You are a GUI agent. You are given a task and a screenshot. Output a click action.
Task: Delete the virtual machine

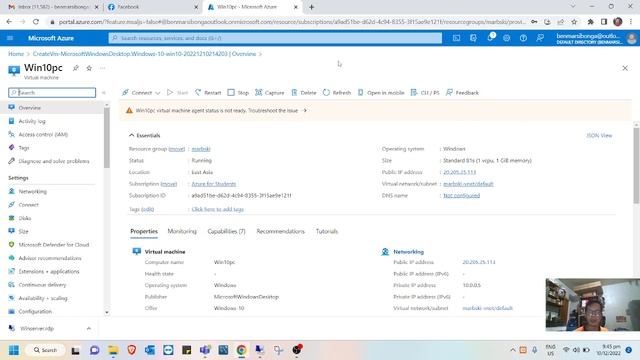[x=304, y=93]
